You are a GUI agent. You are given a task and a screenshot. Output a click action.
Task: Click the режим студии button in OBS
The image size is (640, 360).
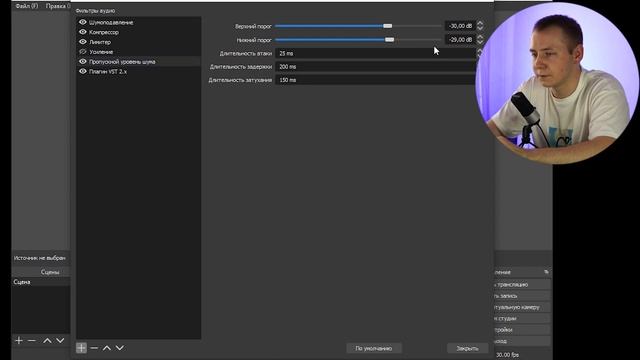(522, 318)
